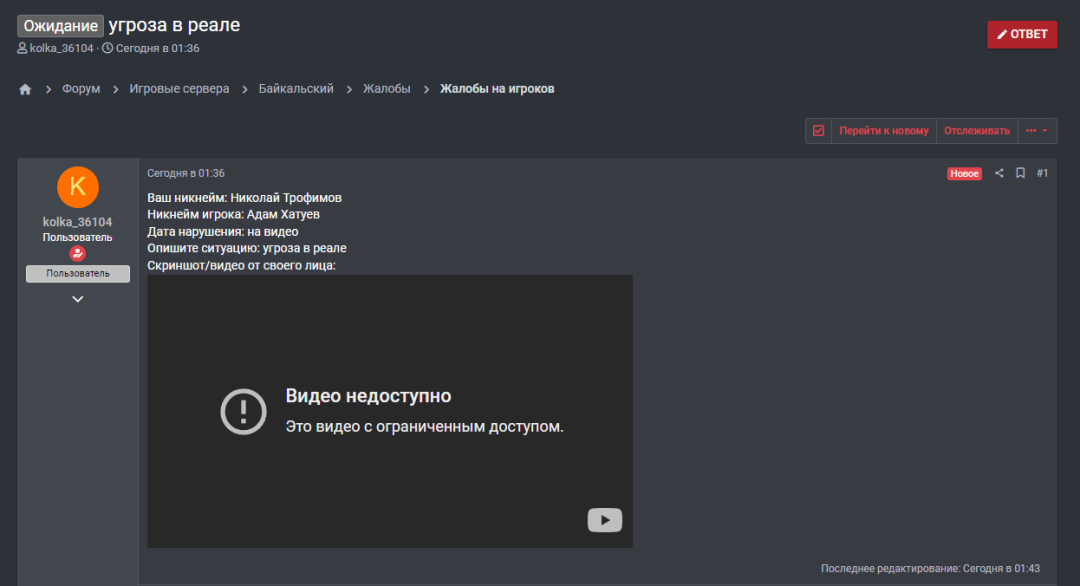Click the #1 post number link
1080x586 pixels.
click(1042, 174)
